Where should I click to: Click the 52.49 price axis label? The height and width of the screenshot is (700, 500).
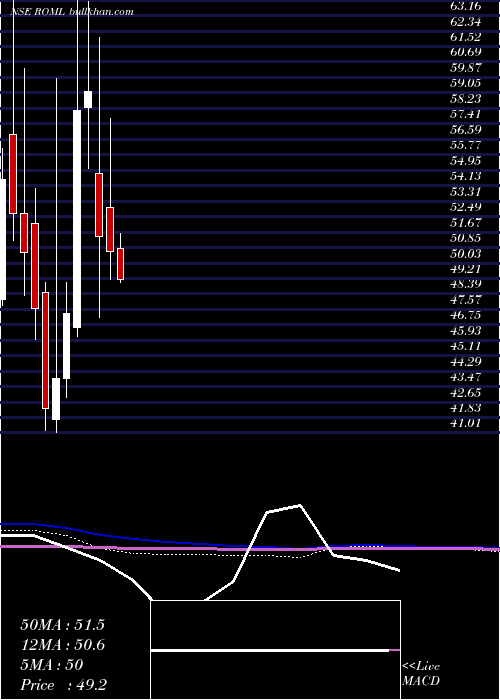[x=466, y=207]
